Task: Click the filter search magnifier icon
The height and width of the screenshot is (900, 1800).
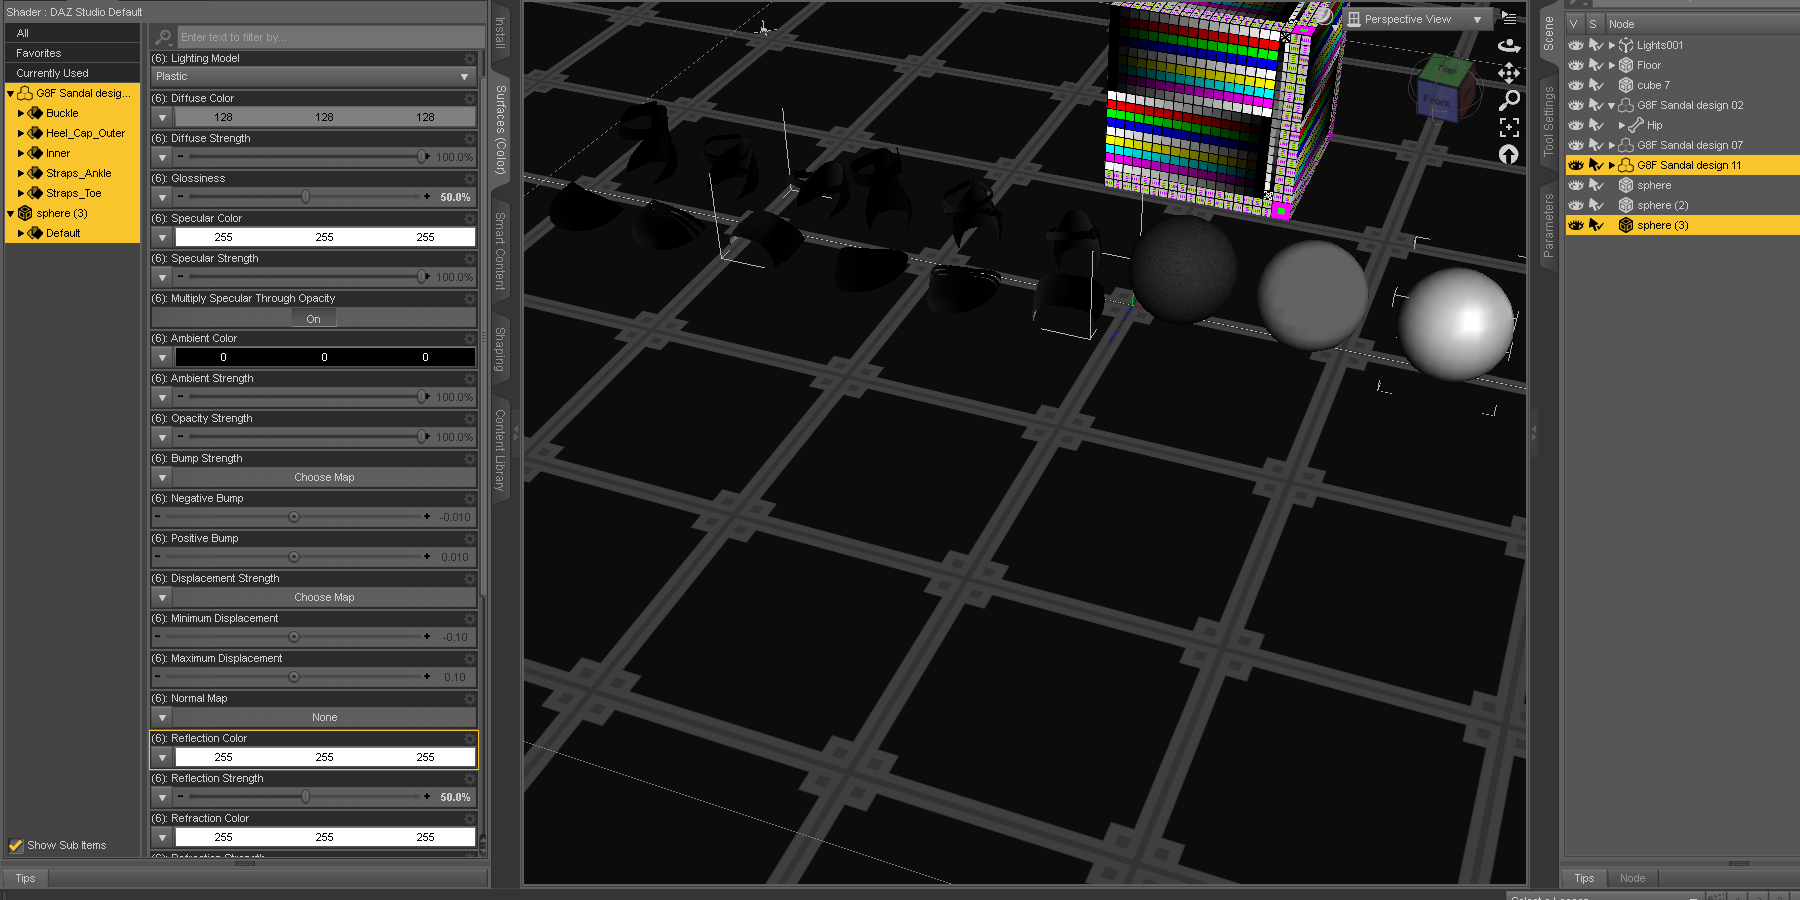Action: pos(164,37)
